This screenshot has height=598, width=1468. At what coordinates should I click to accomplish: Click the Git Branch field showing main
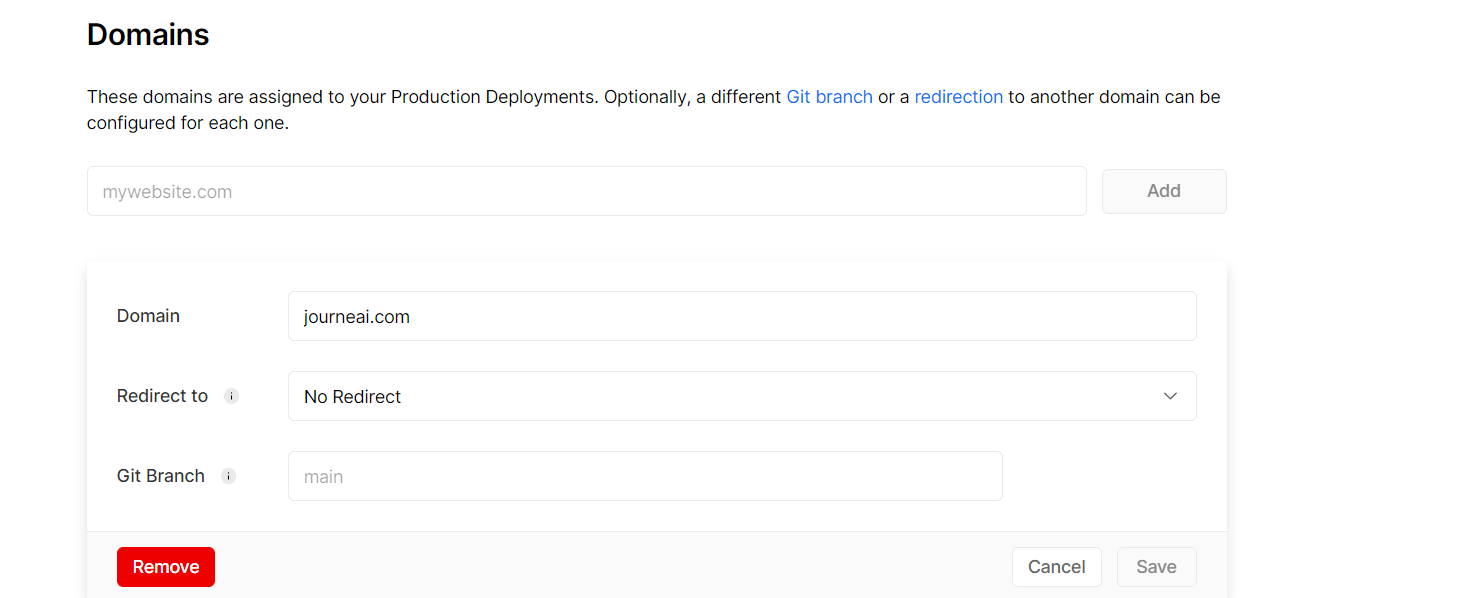645,476
